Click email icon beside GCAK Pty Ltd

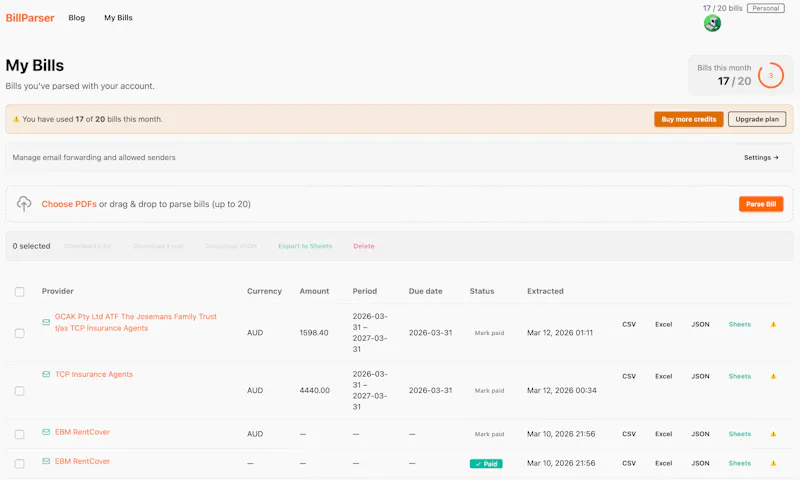tap(46, 322)
